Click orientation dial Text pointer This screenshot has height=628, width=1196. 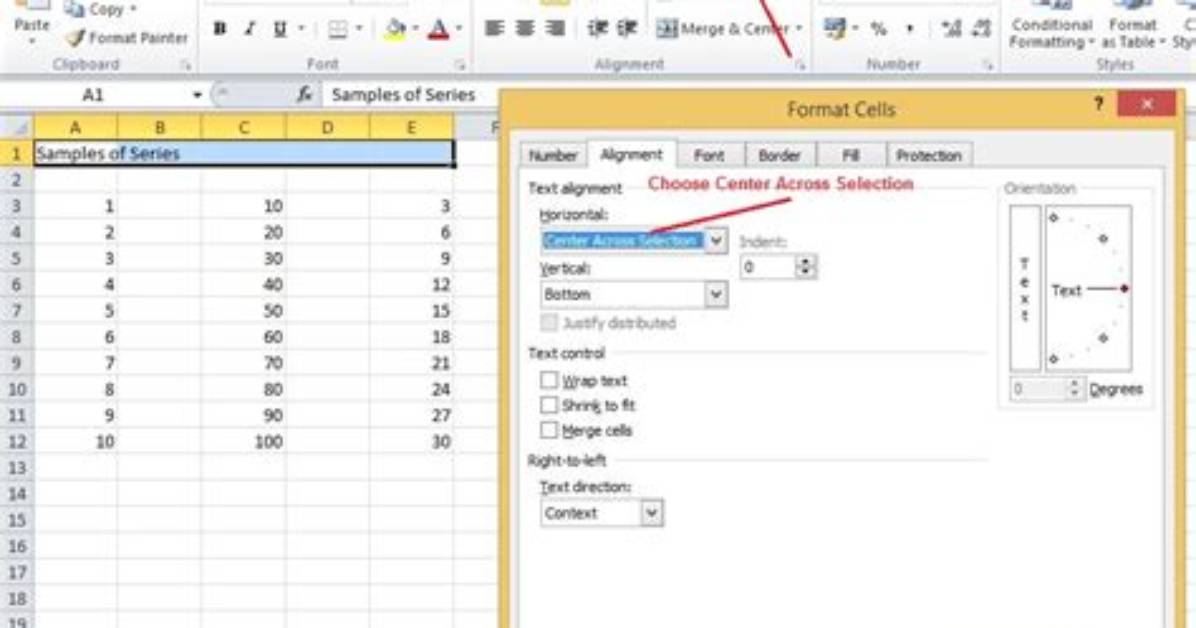(x=1089, y=290)
